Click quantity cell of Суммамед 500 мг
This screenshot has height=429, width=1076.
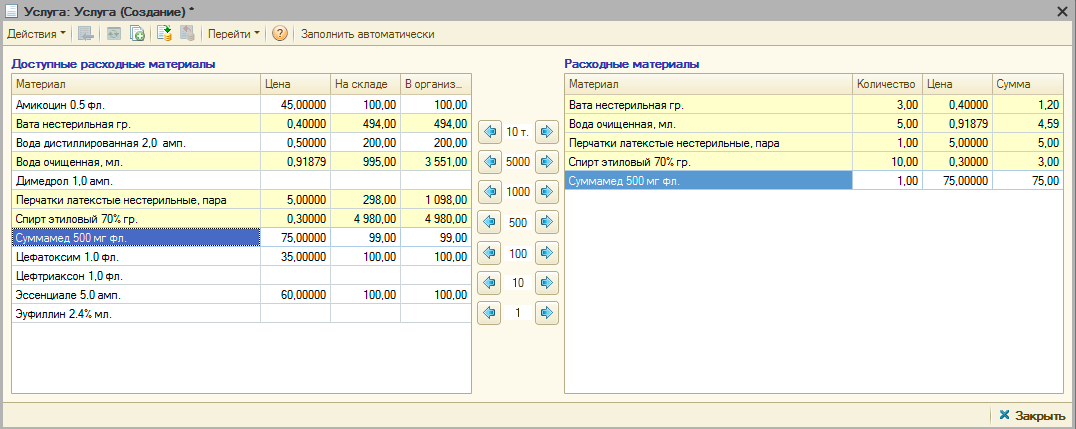(x=886, y=180)
